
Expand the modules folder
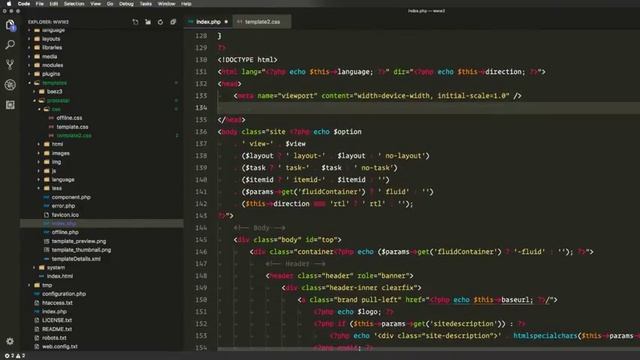pos(52,65)
